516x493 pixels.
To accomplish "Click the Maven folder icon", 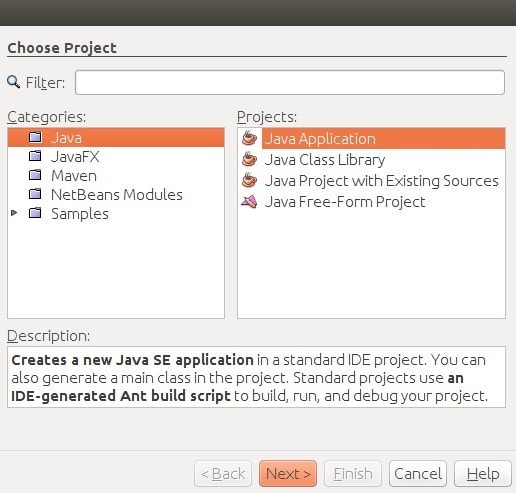I will pyautogui.click(x=35, y=175).
